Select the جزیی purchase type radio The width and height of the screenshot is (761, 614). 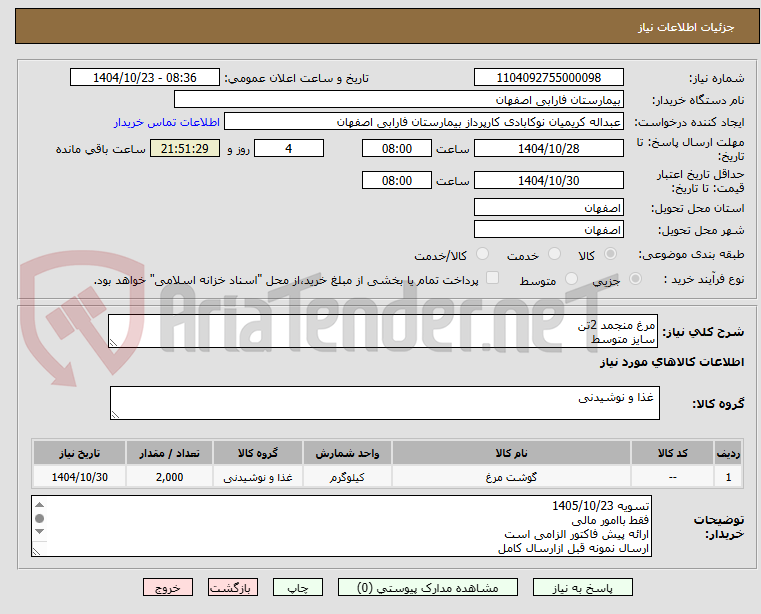[x=635, y=279]
